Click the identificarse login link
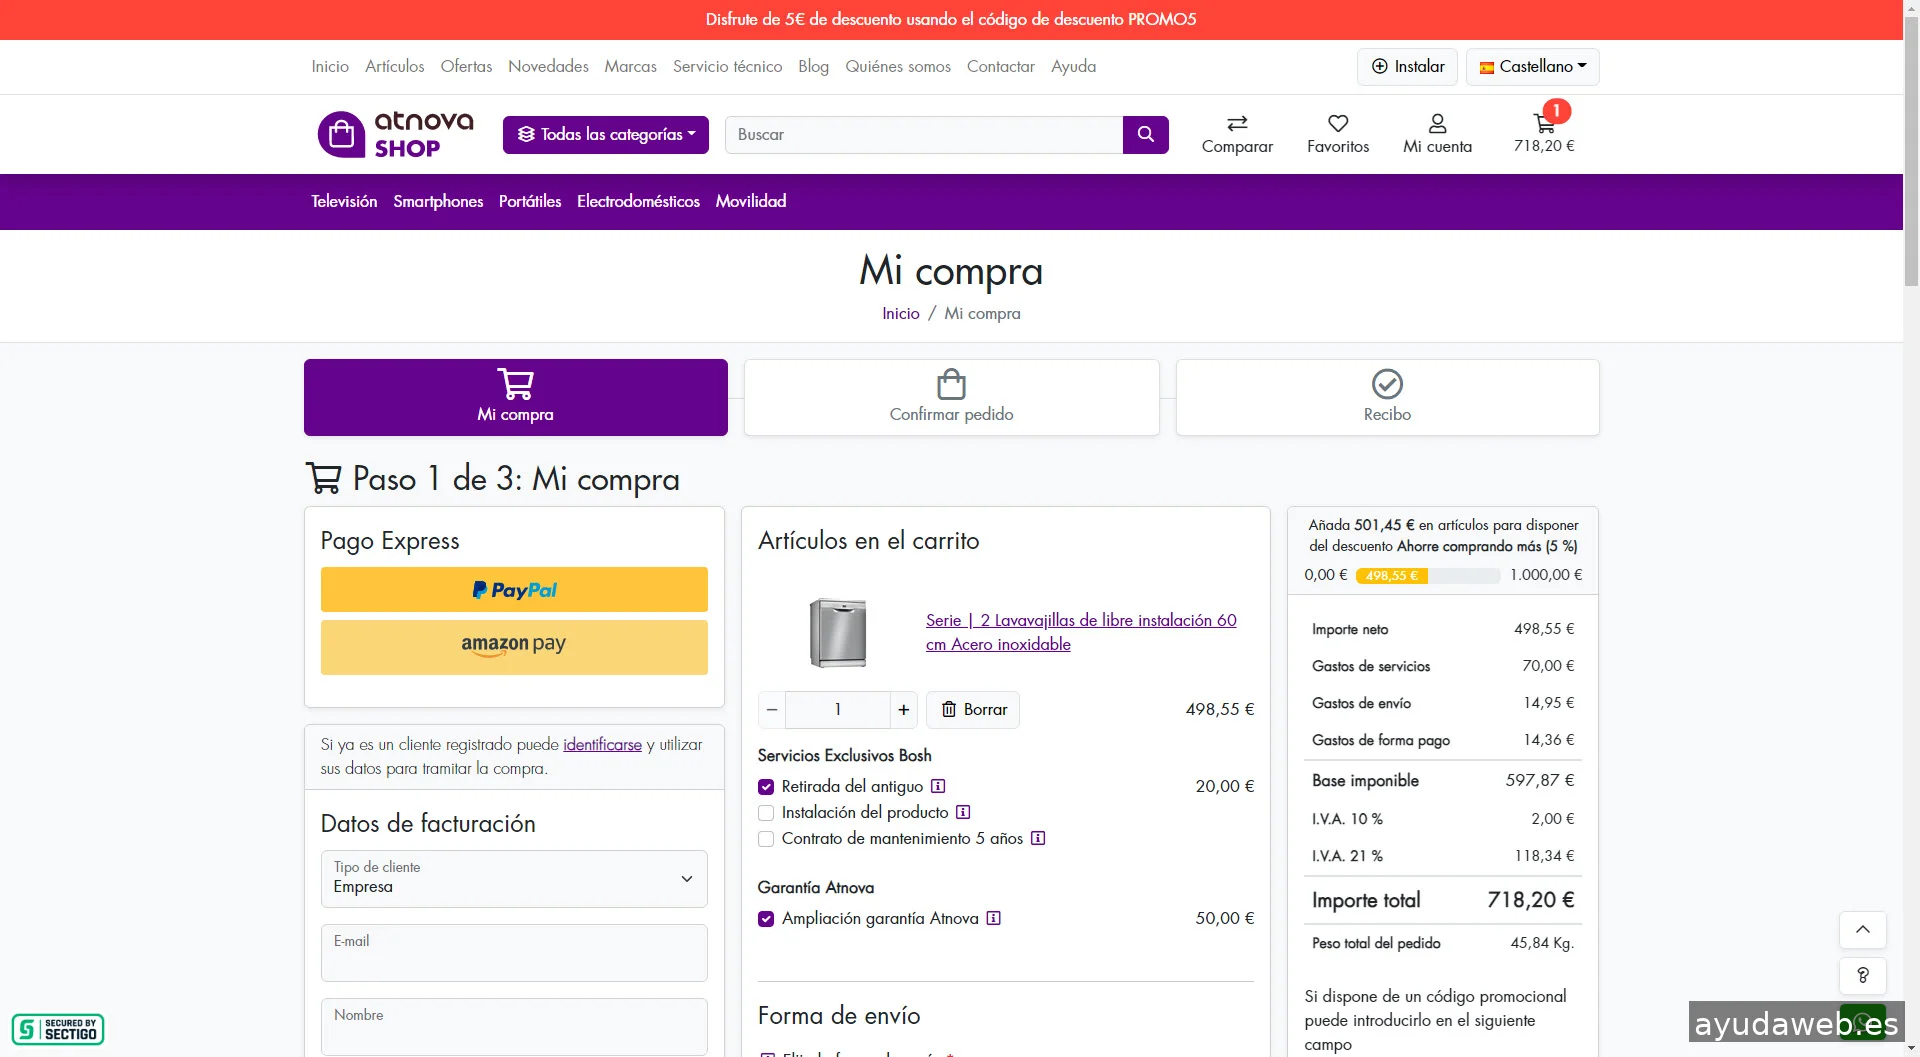This screenshot has height=1057, width=1920. click(602, 744)
